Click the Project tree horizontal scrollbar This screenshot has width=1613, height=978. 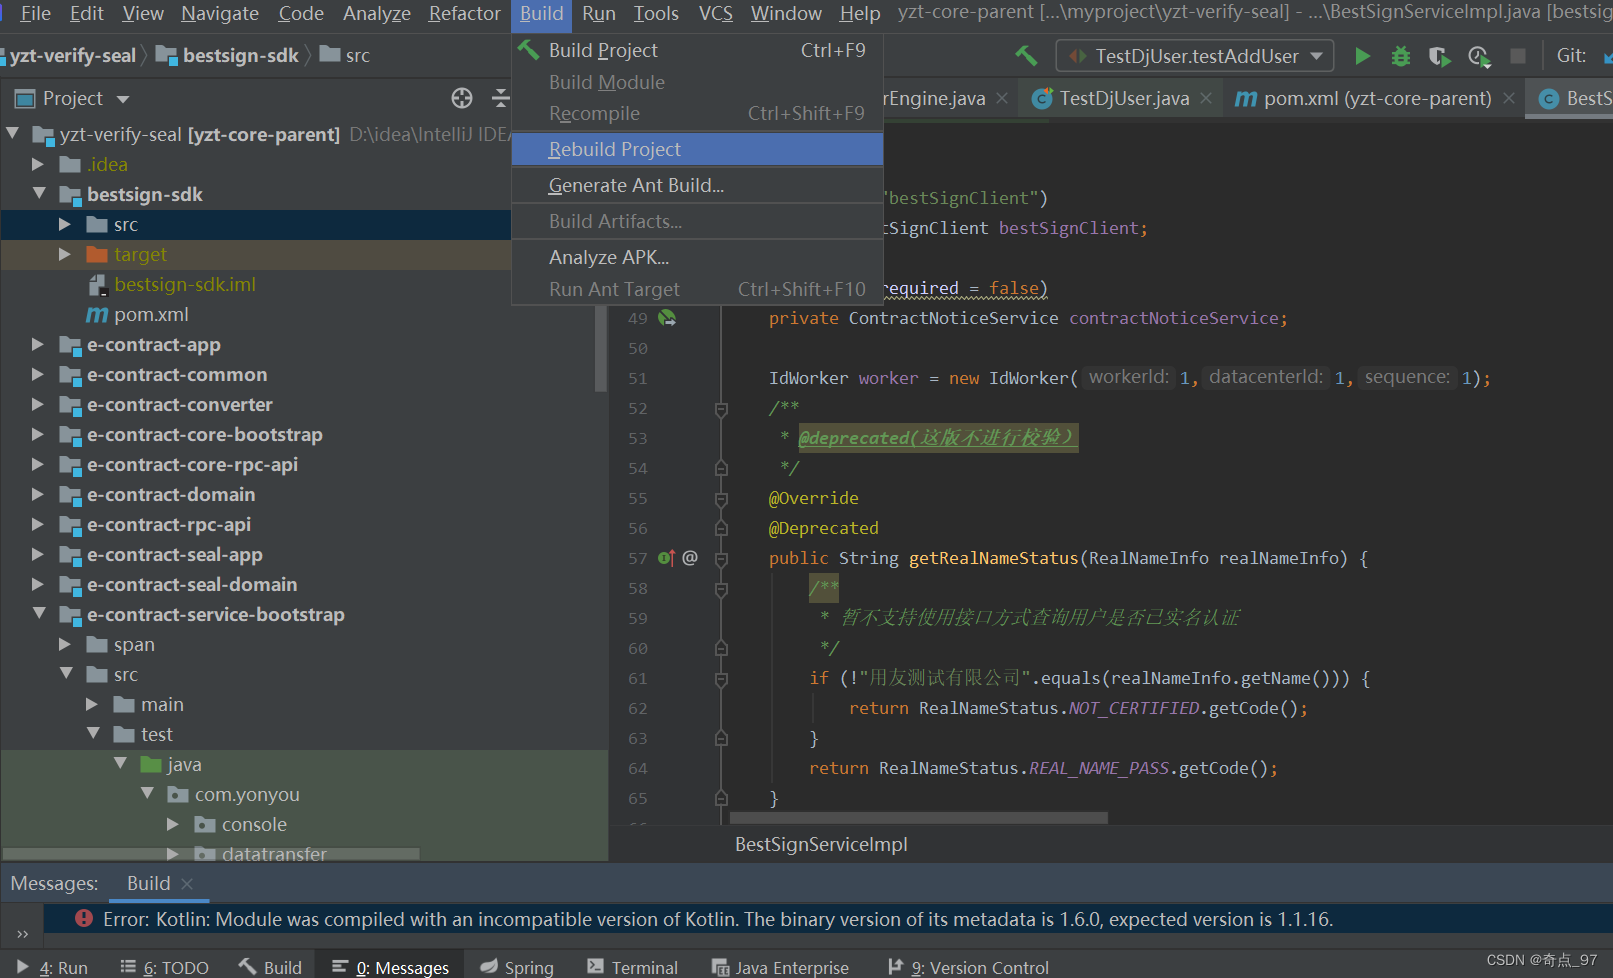click(x=211, y=854)
